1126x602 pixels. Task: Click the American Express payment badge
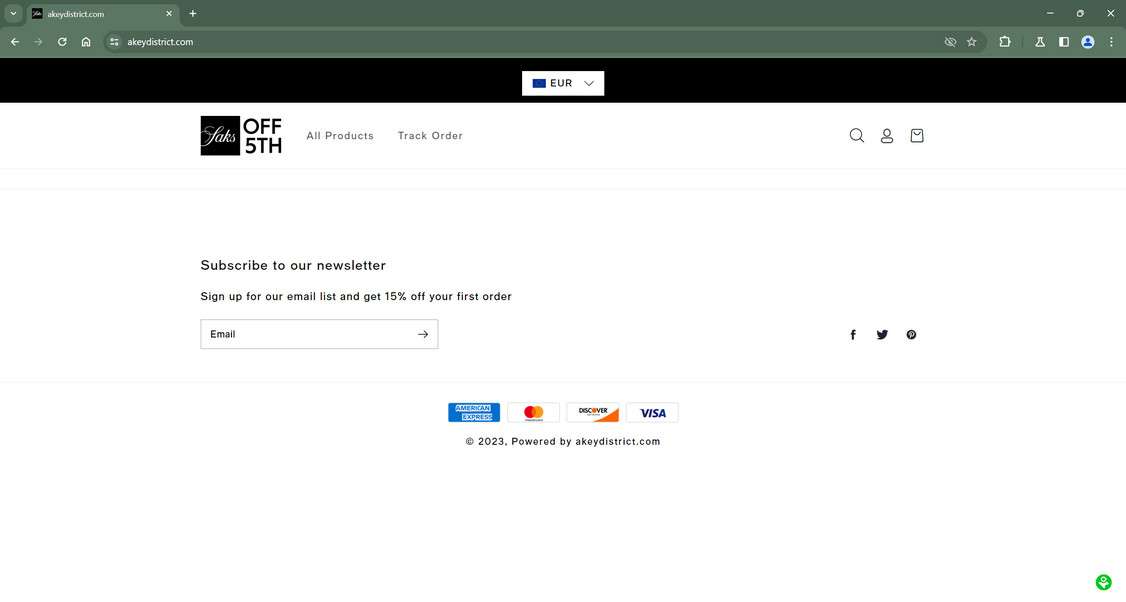coord(474,412)
